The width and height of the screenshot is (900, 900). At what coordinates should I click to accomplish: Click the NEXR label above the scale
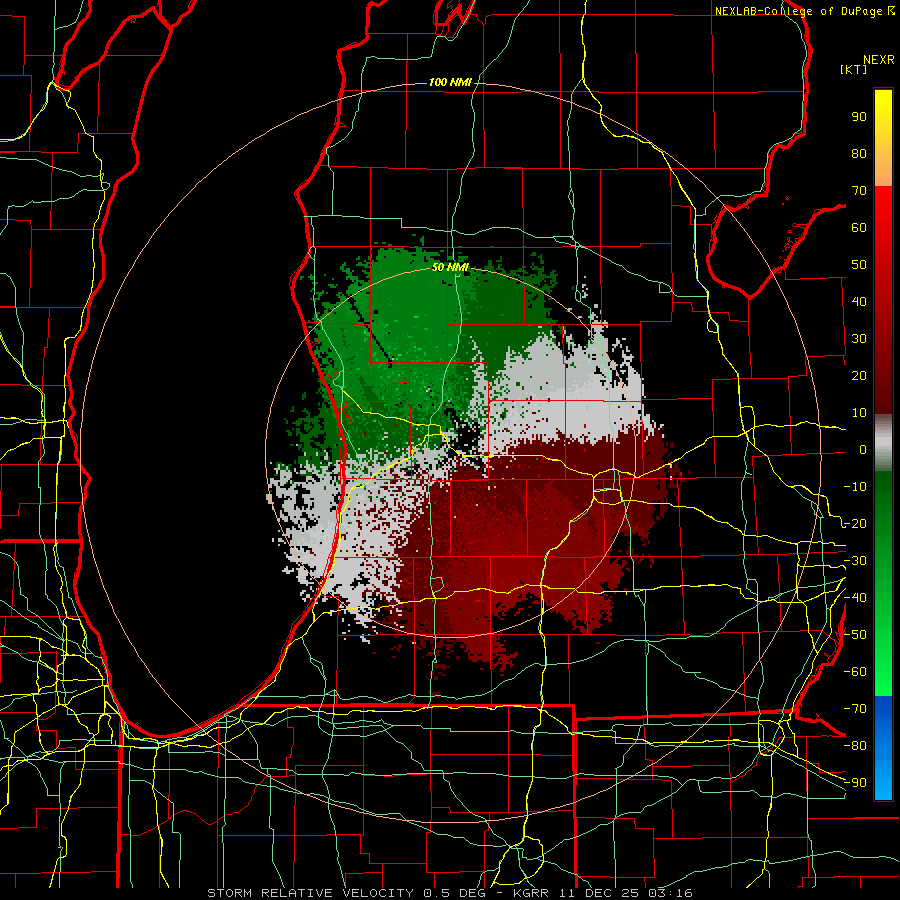[879, 60]
